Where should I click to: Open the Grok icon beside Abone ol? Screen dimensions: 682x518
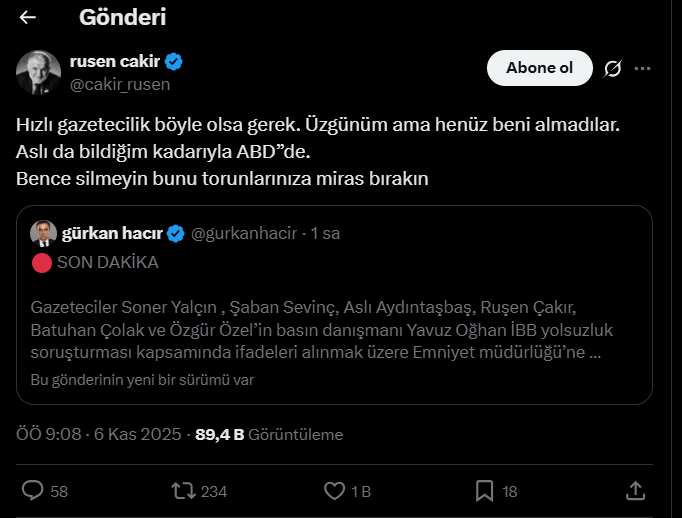tap(613, 68)
